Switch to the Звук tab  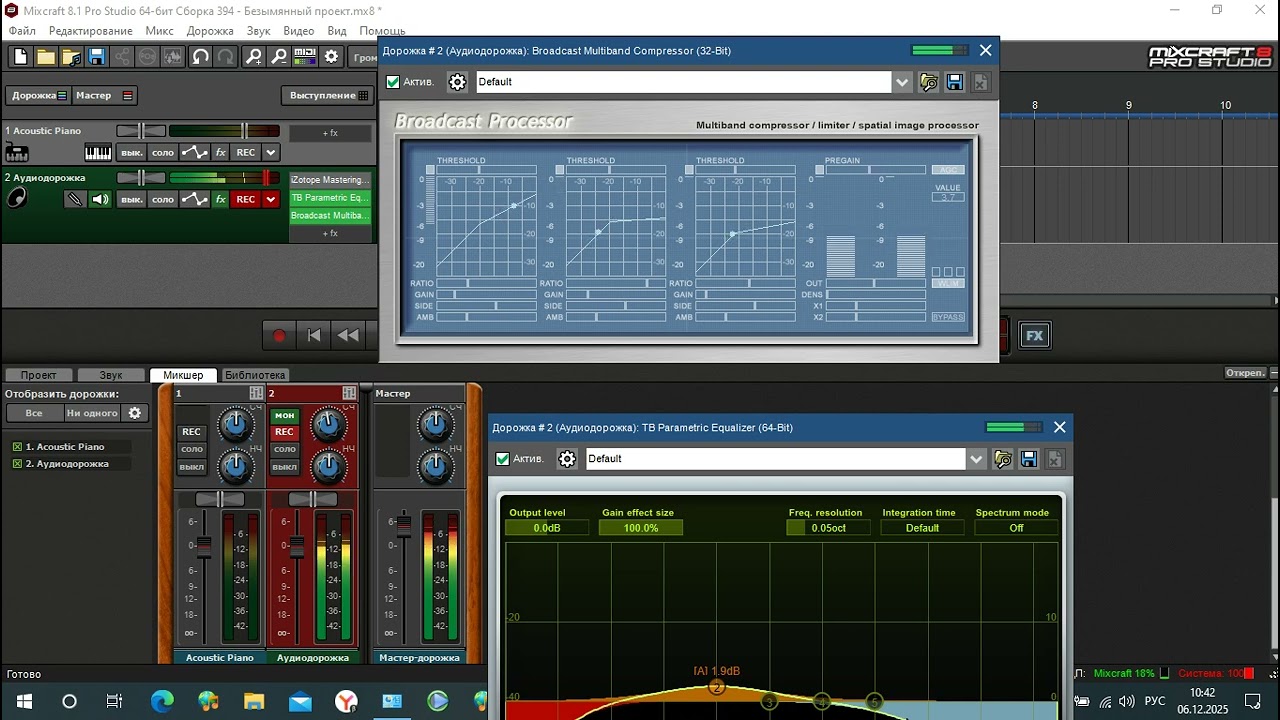coord(111,375)
